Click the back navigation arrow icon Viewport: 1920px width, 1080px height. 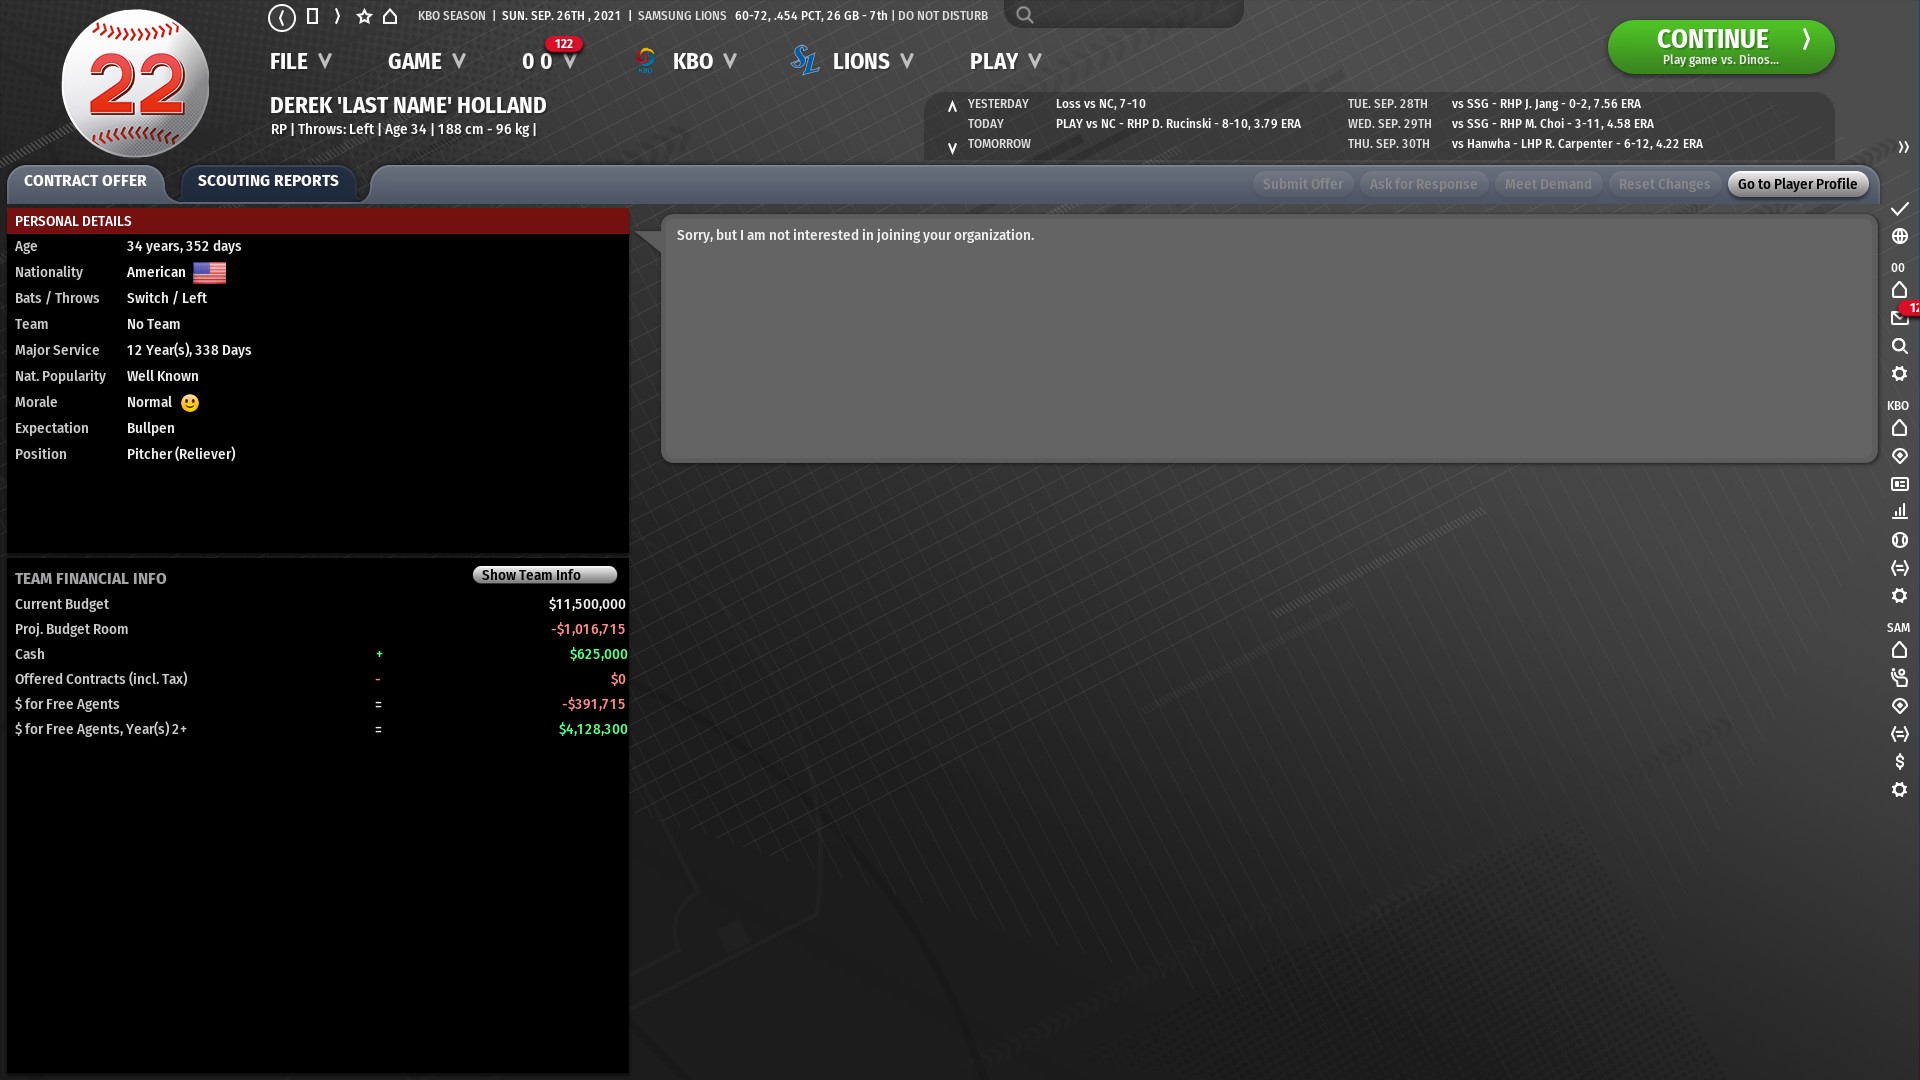click(281, 17)
